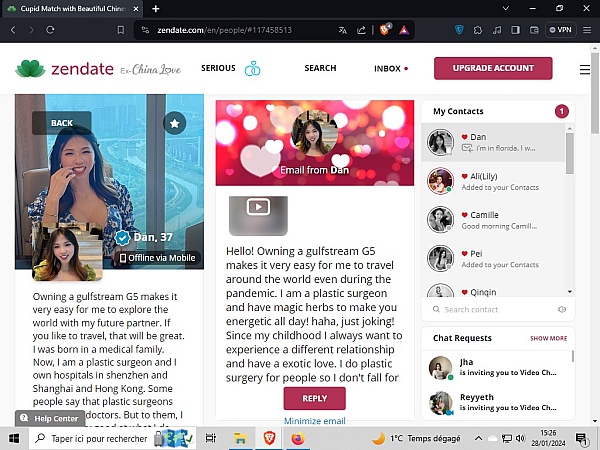Open site settings icon in address bar
Image resolution: width=600 pixels, height=450 pixels.
(145, 30)
